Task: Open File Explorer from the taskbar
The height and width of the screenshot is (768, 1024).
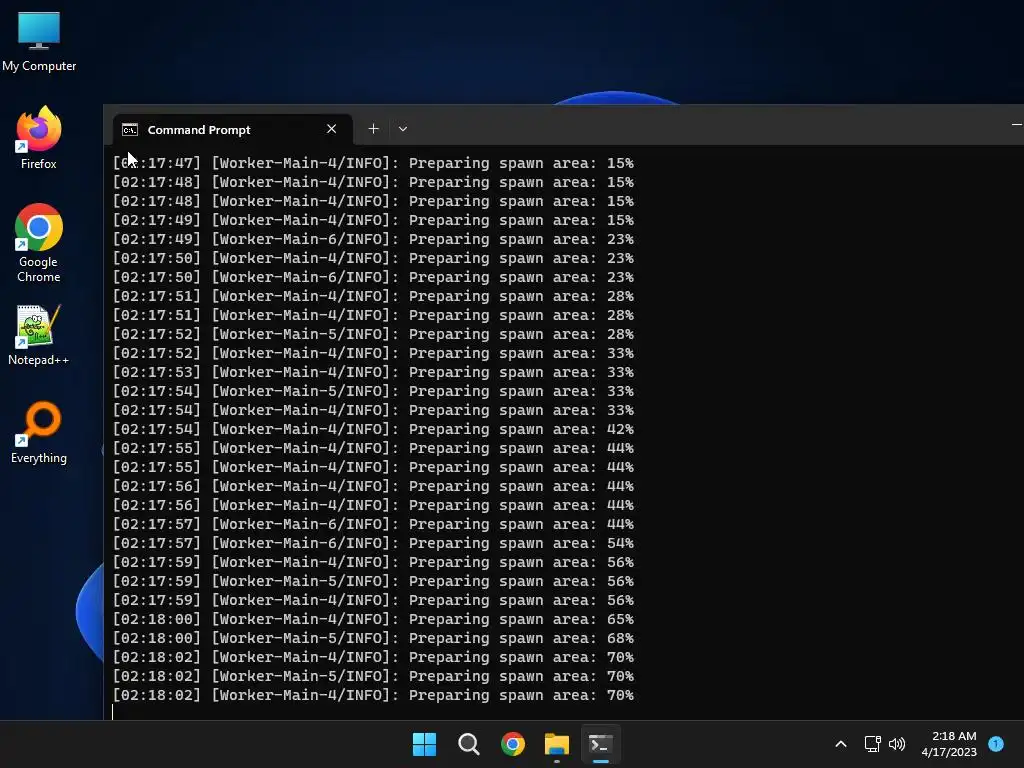Action: point(557,744)
